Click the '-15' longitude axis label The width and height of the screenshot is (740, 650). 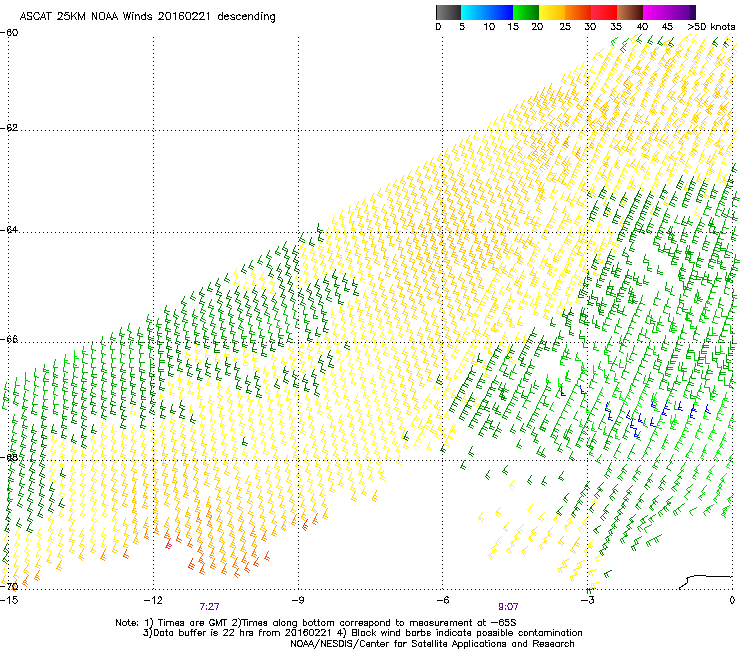9,600
